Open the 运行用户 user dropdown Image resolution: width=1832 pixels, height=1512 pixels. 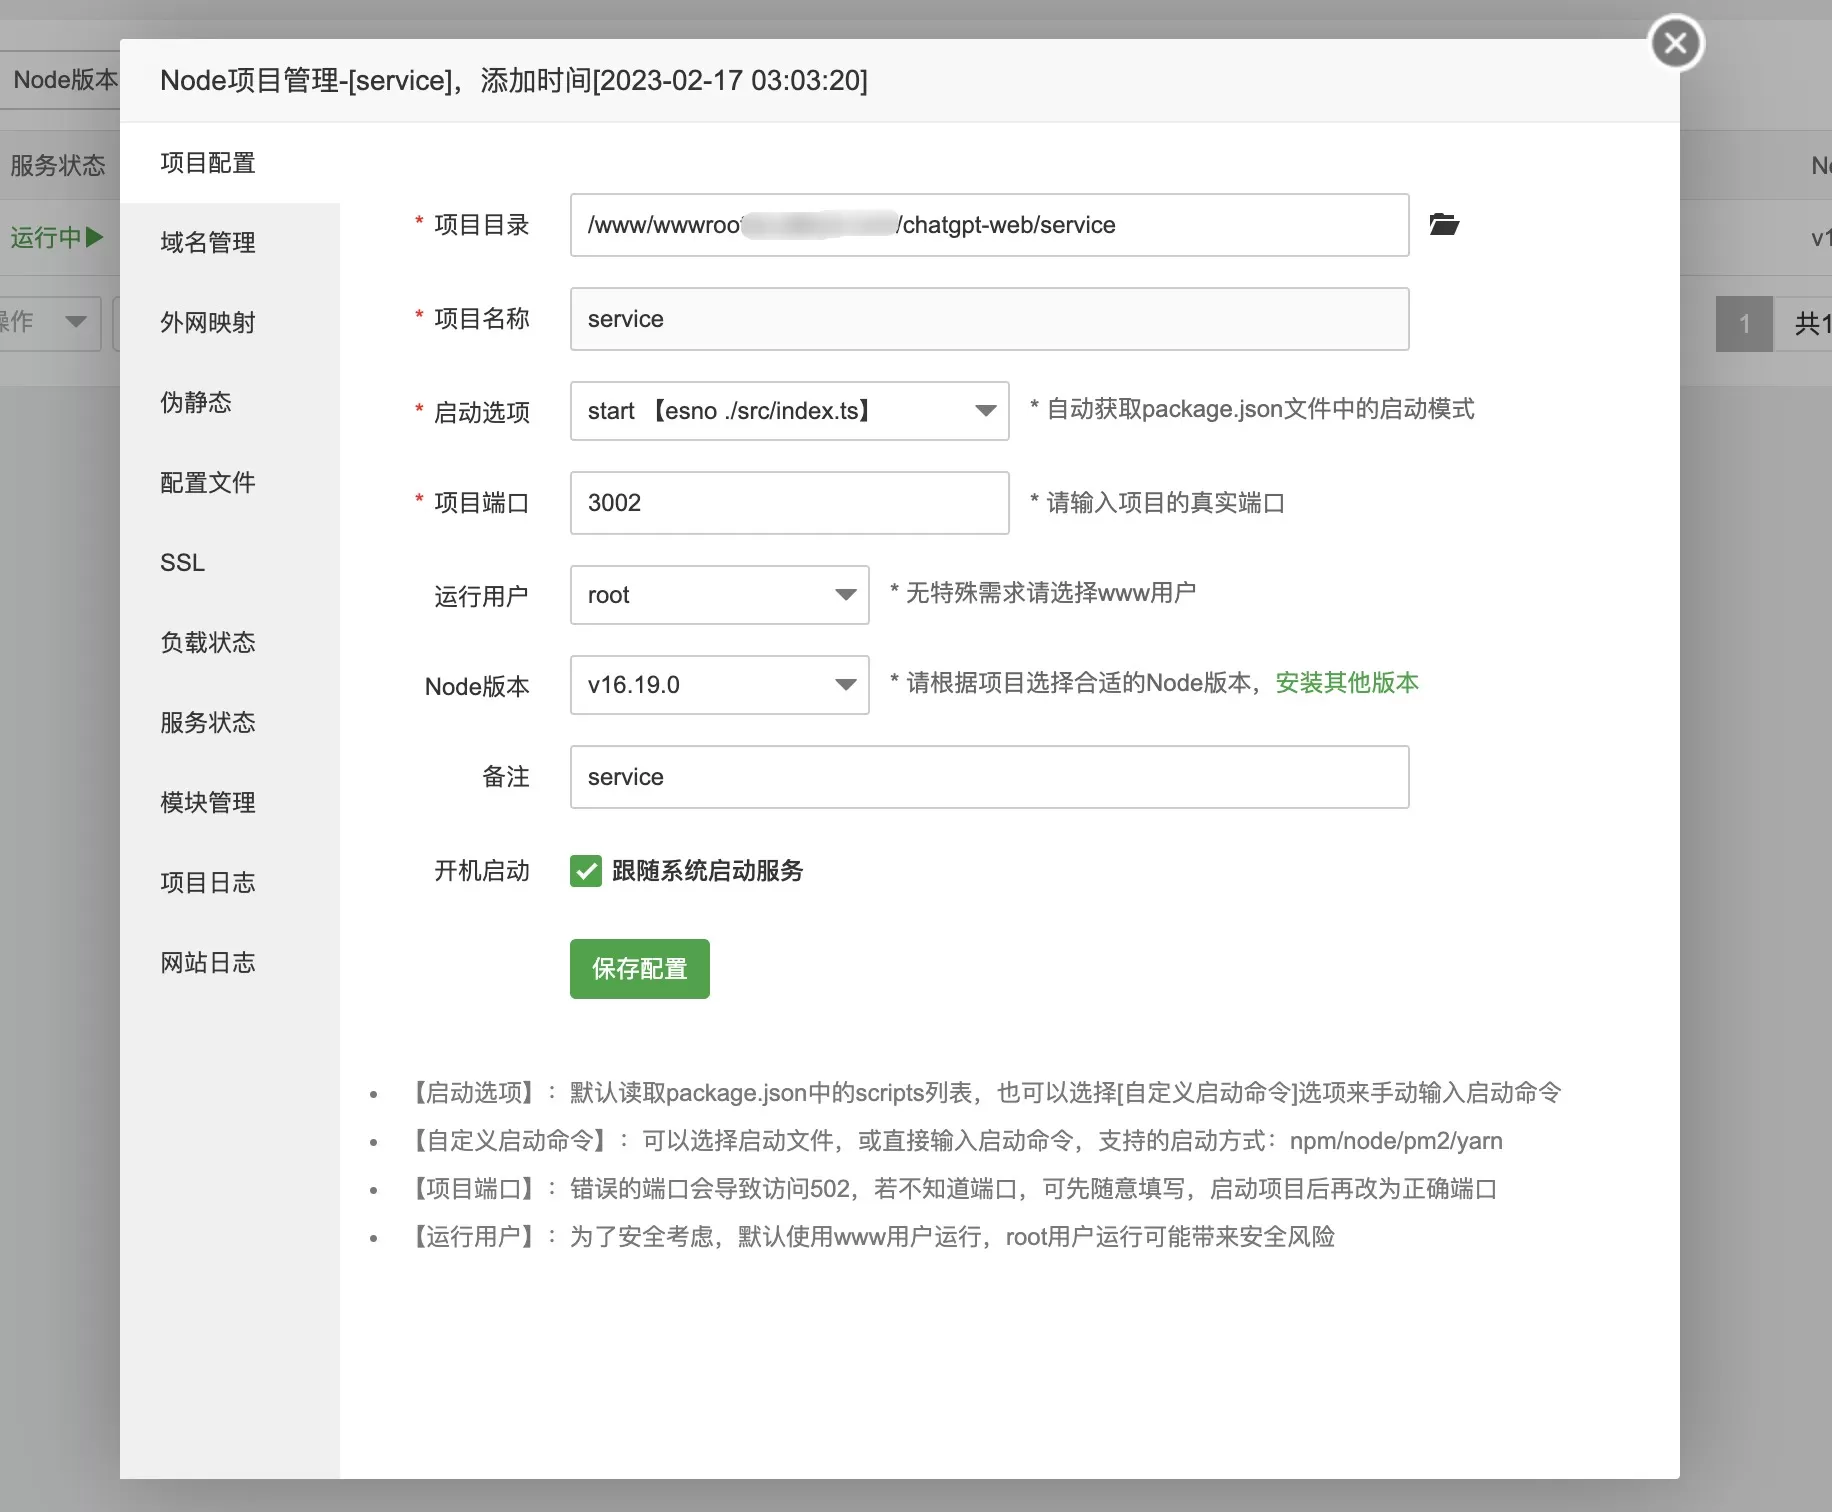[x=845, y=594]
